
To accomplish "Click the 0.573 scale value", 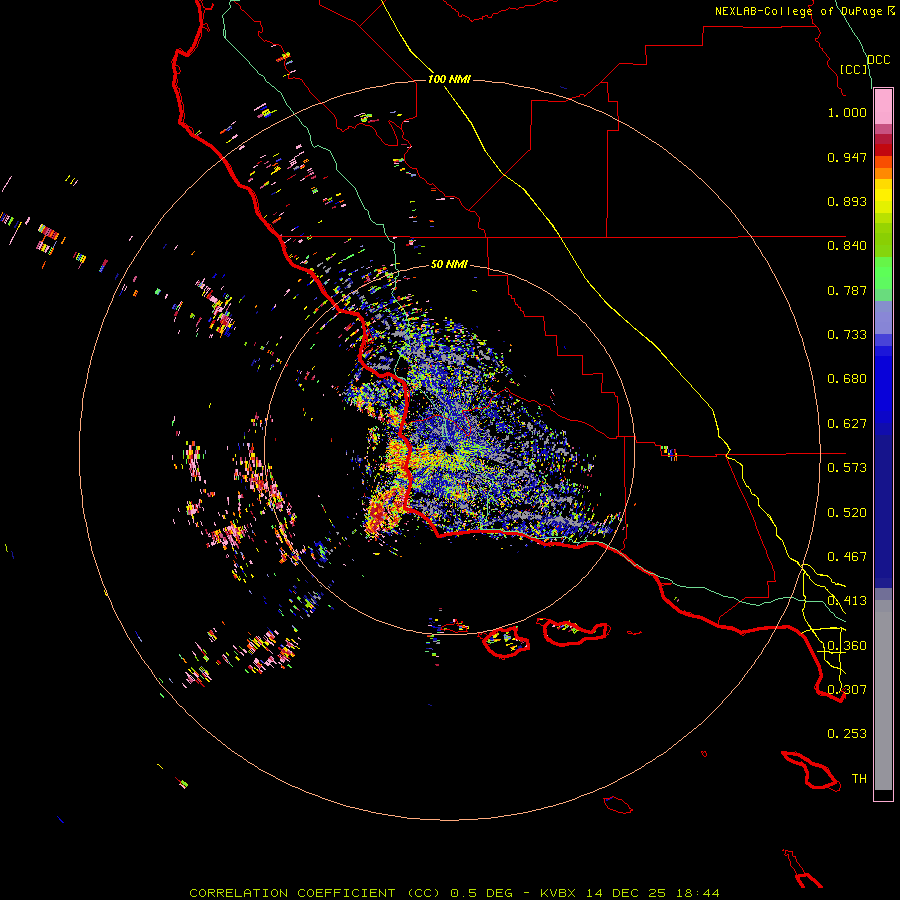I will point(847,468).
